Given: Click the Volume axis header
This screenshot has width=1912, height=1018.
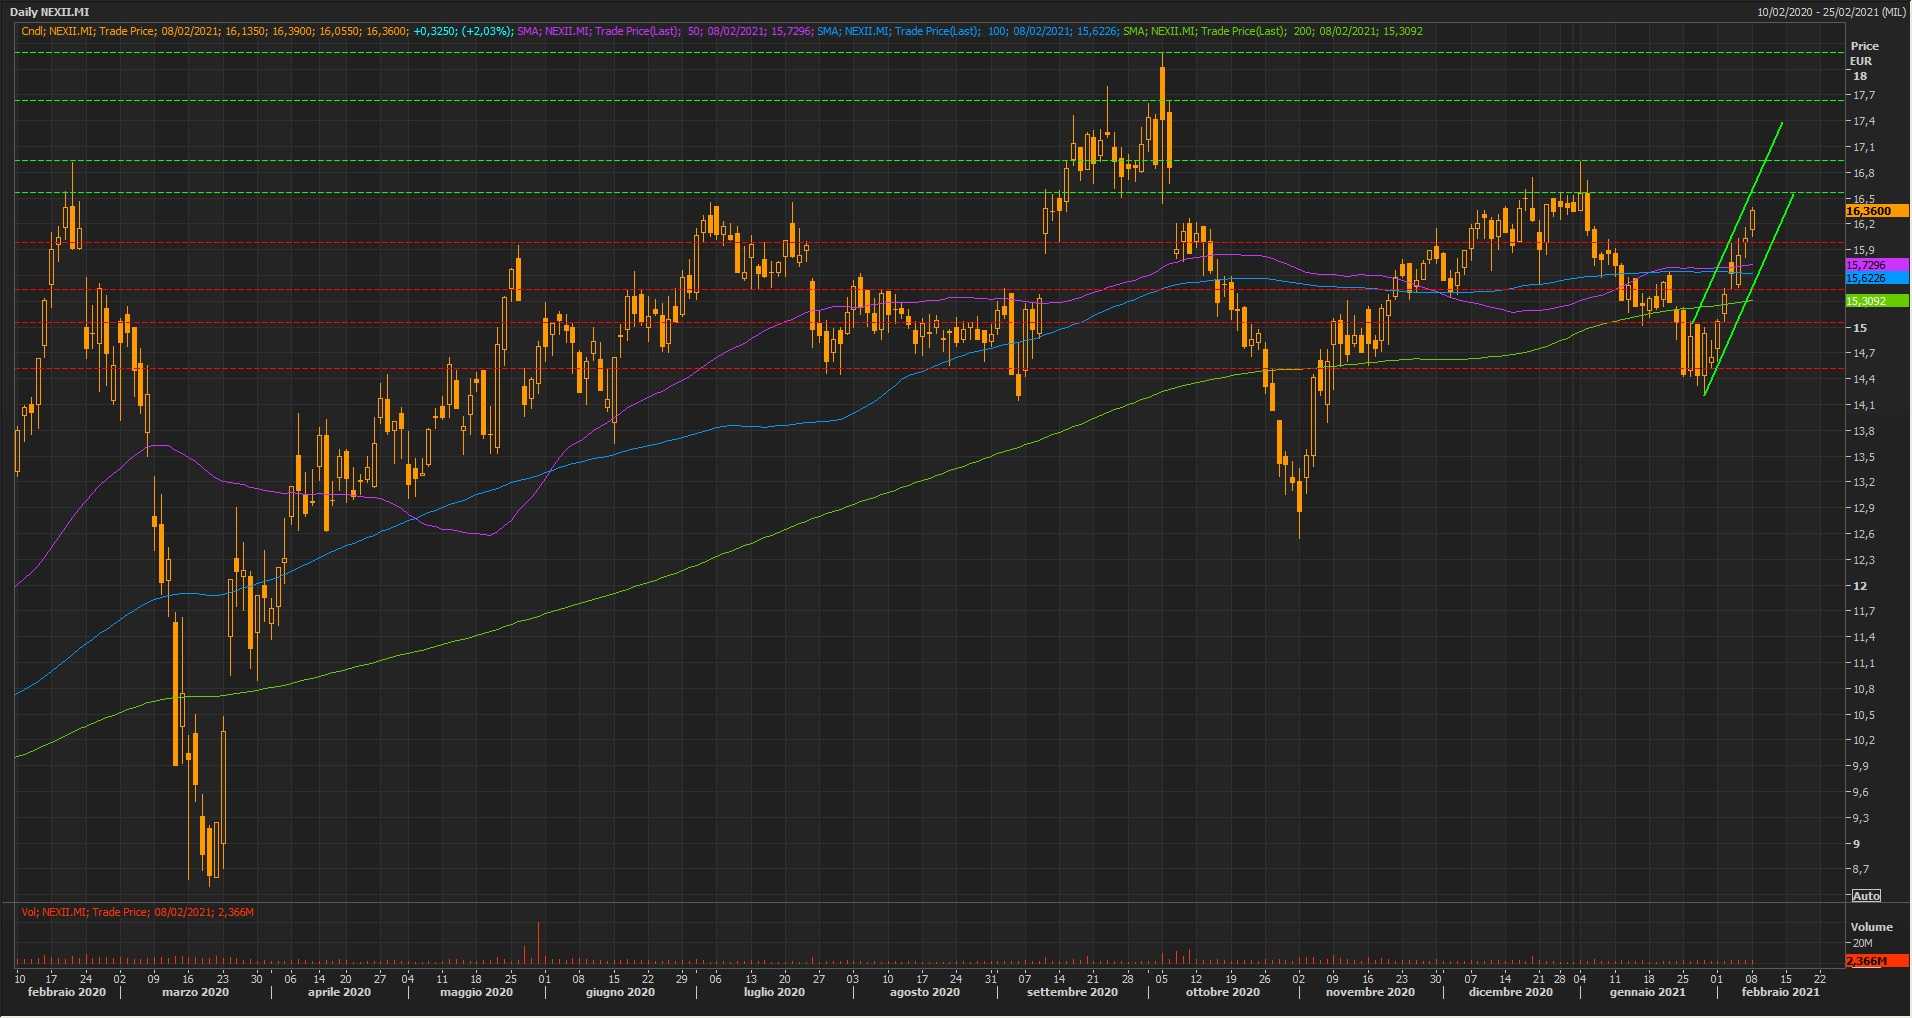Looking at the screenshot, I should click(1871, 927).
